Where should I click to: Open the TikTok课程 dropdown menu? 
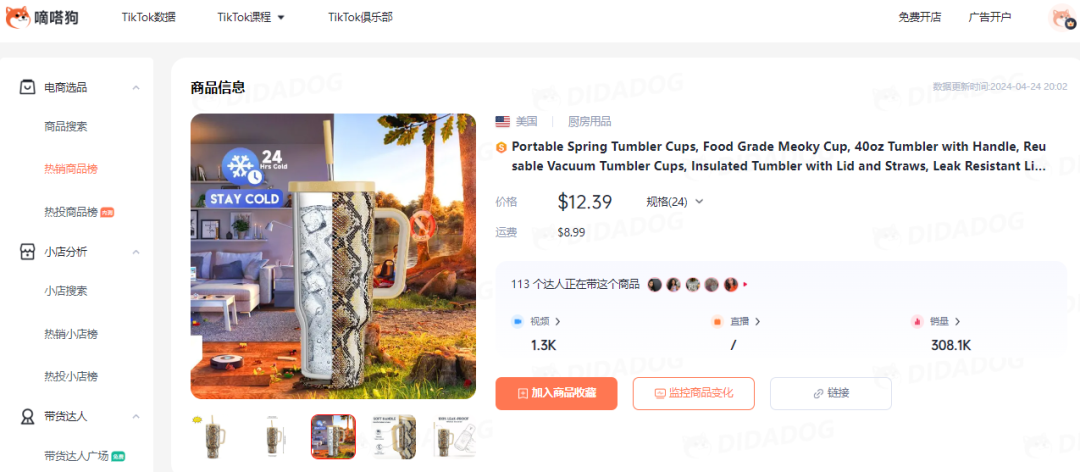(x=251, y=17)
